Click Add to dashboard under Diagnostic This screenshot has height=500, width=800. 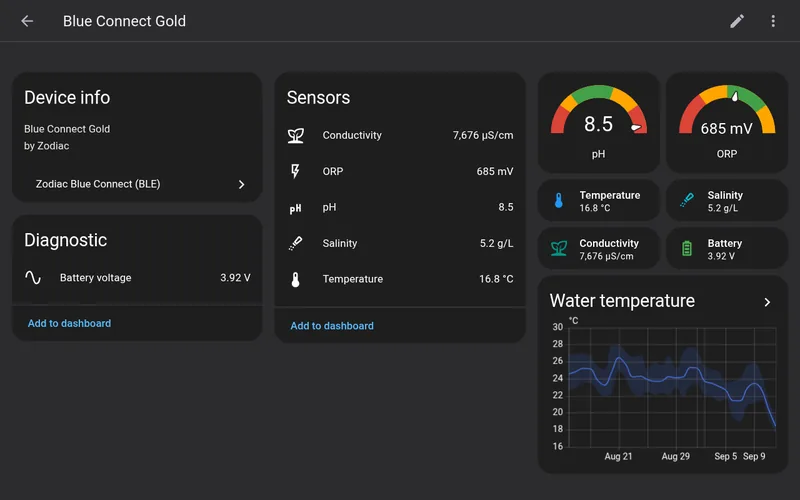69,323
